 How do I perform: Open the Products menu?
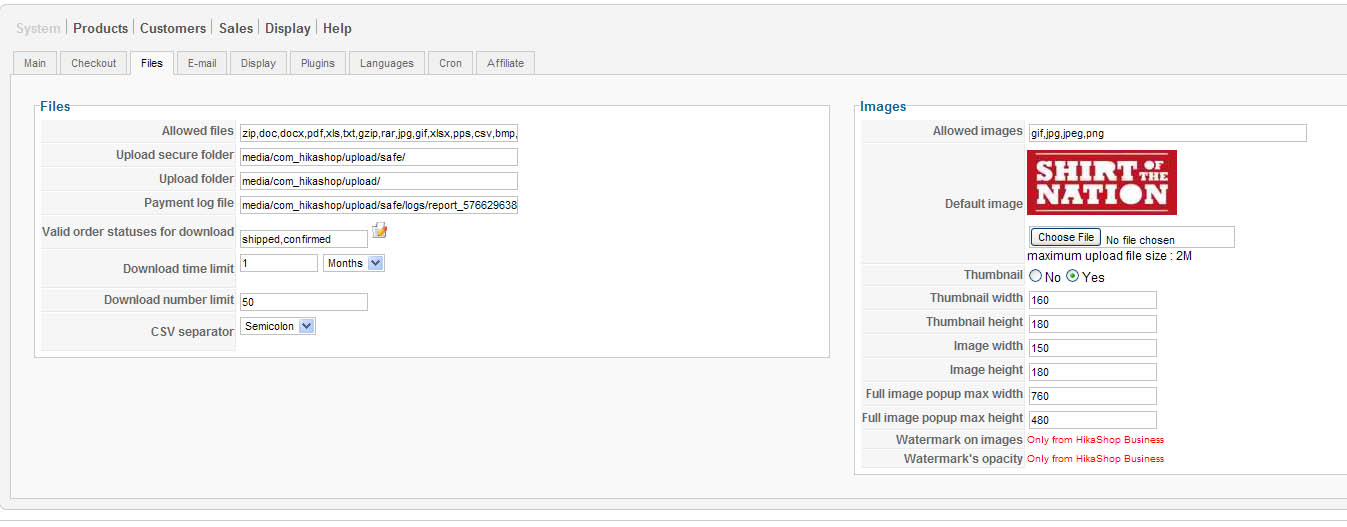point(100,28)
